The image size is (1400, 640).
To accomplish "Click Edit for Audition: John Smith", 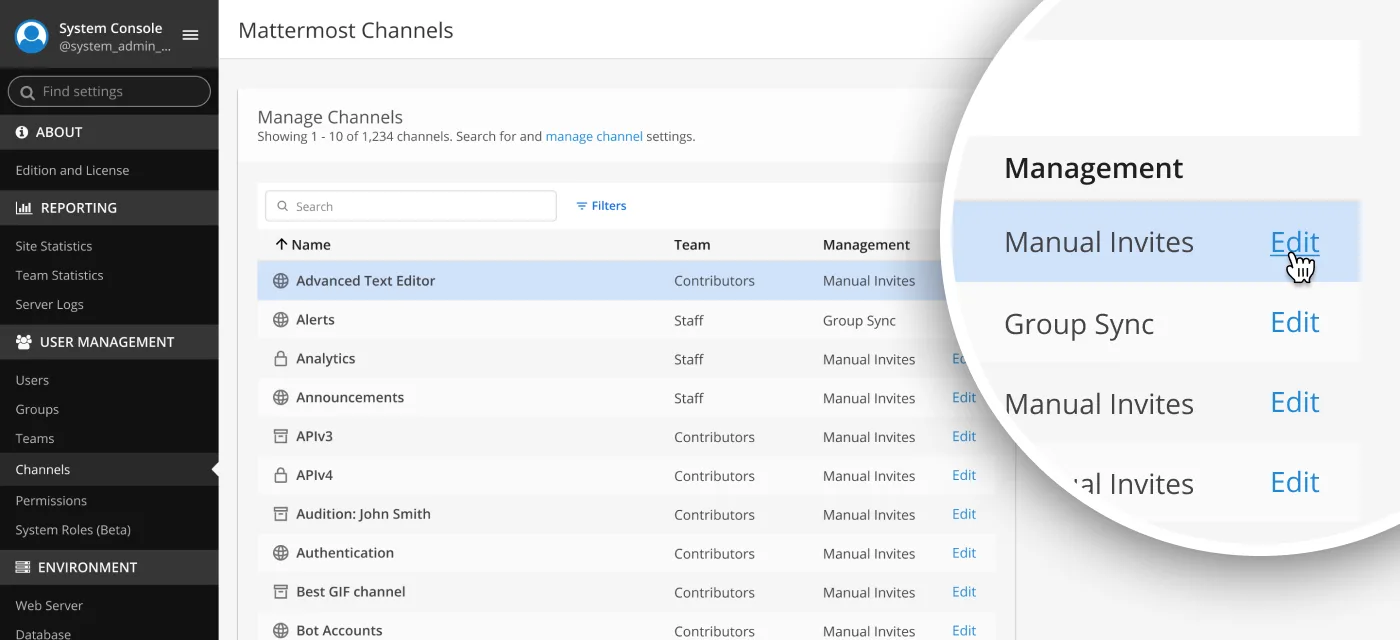I will pyautogui.click(x=964, y=514).
